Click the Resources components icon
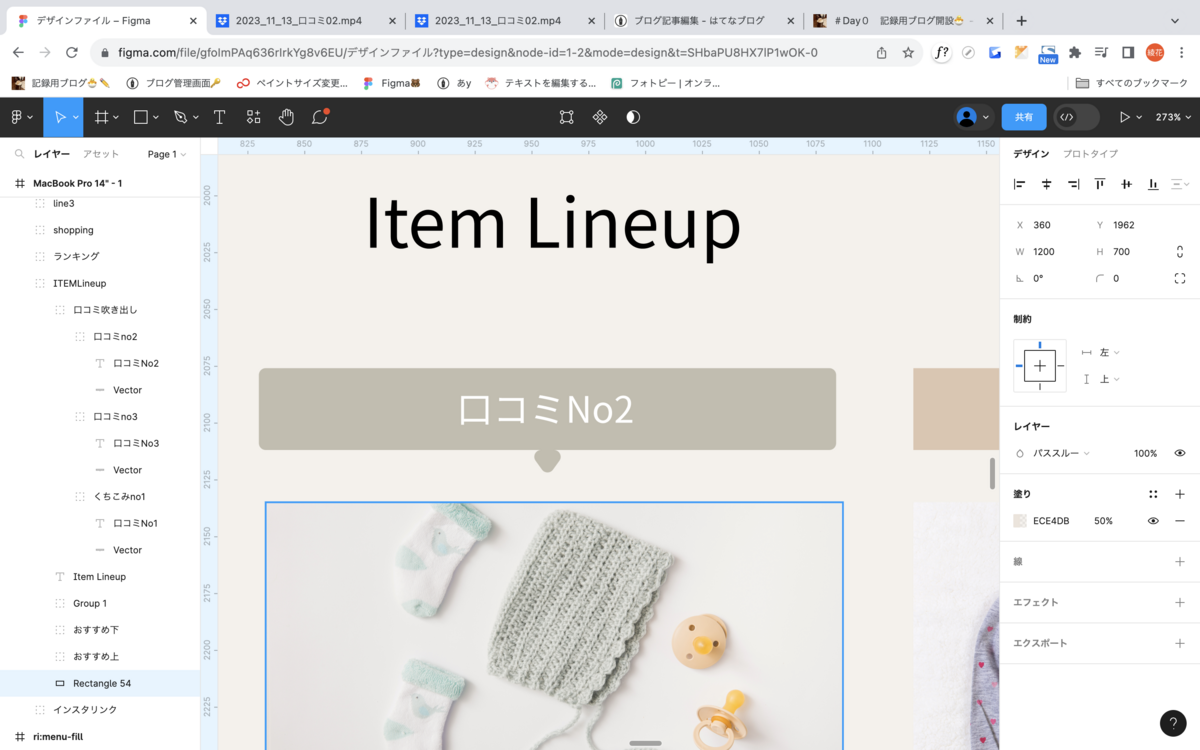The image size is (1200, 750). (x=253, y=117)
